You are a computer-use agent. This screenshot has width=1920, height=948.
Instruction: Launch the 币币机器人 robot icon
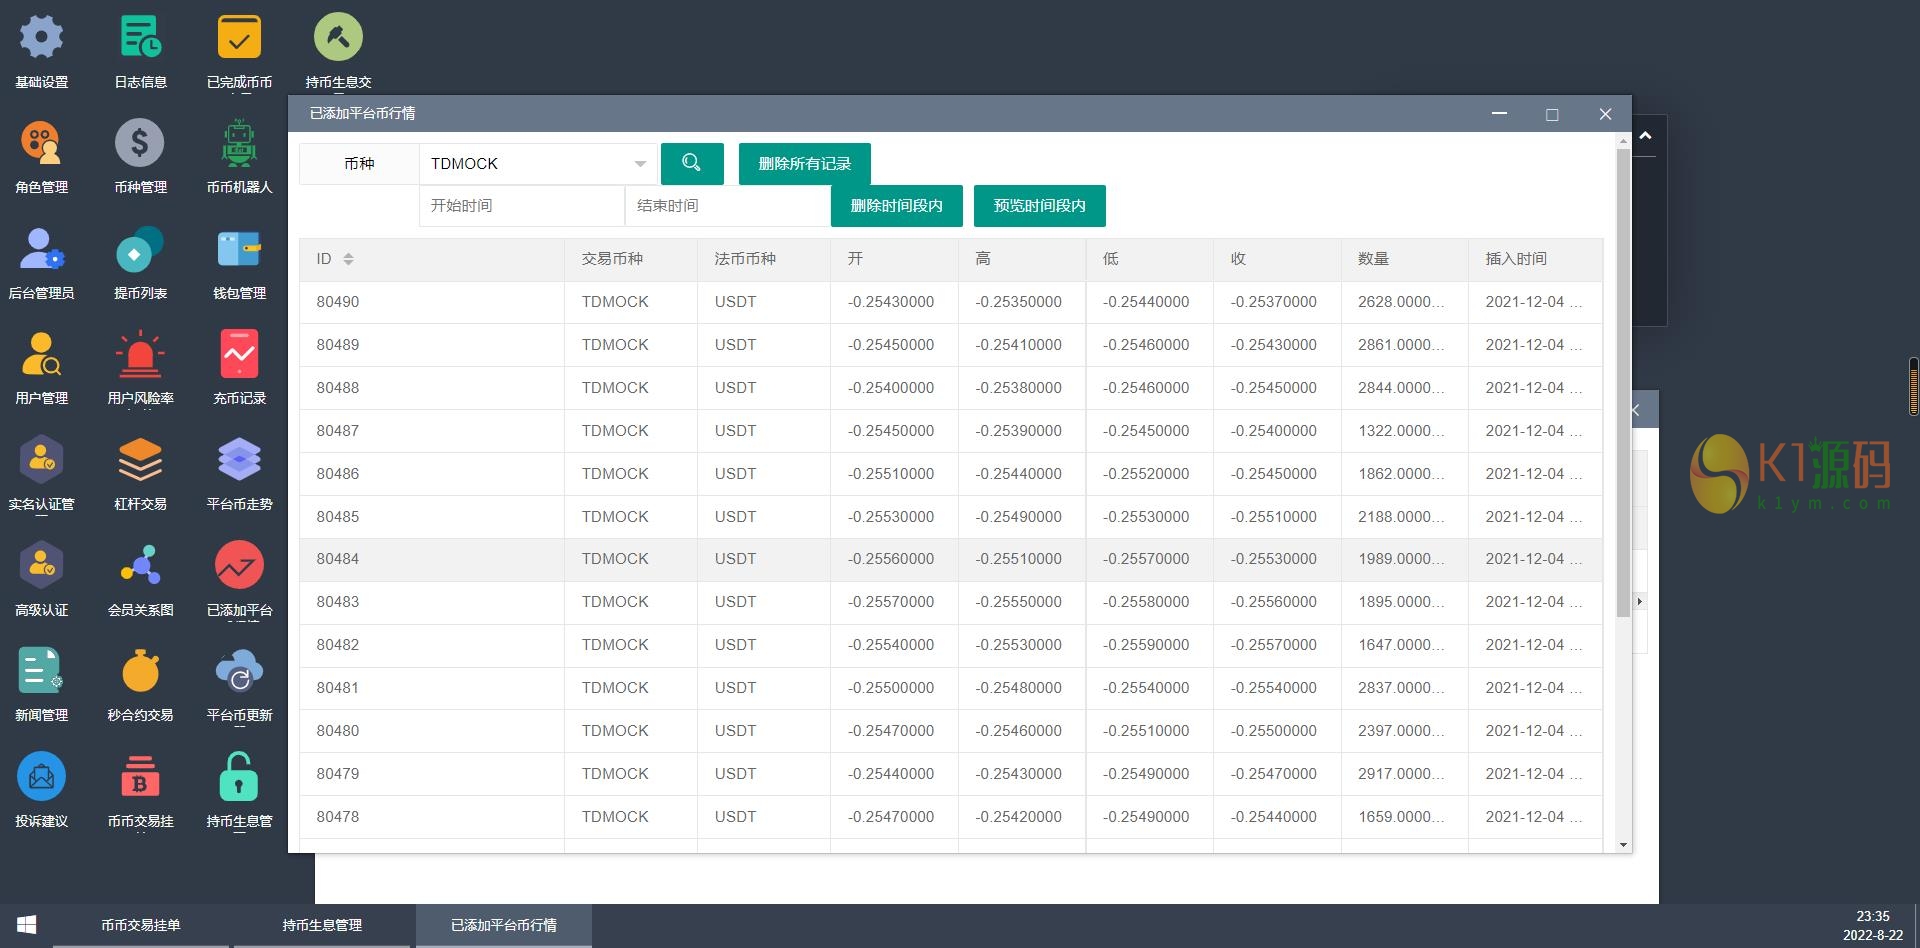point(239,144)
